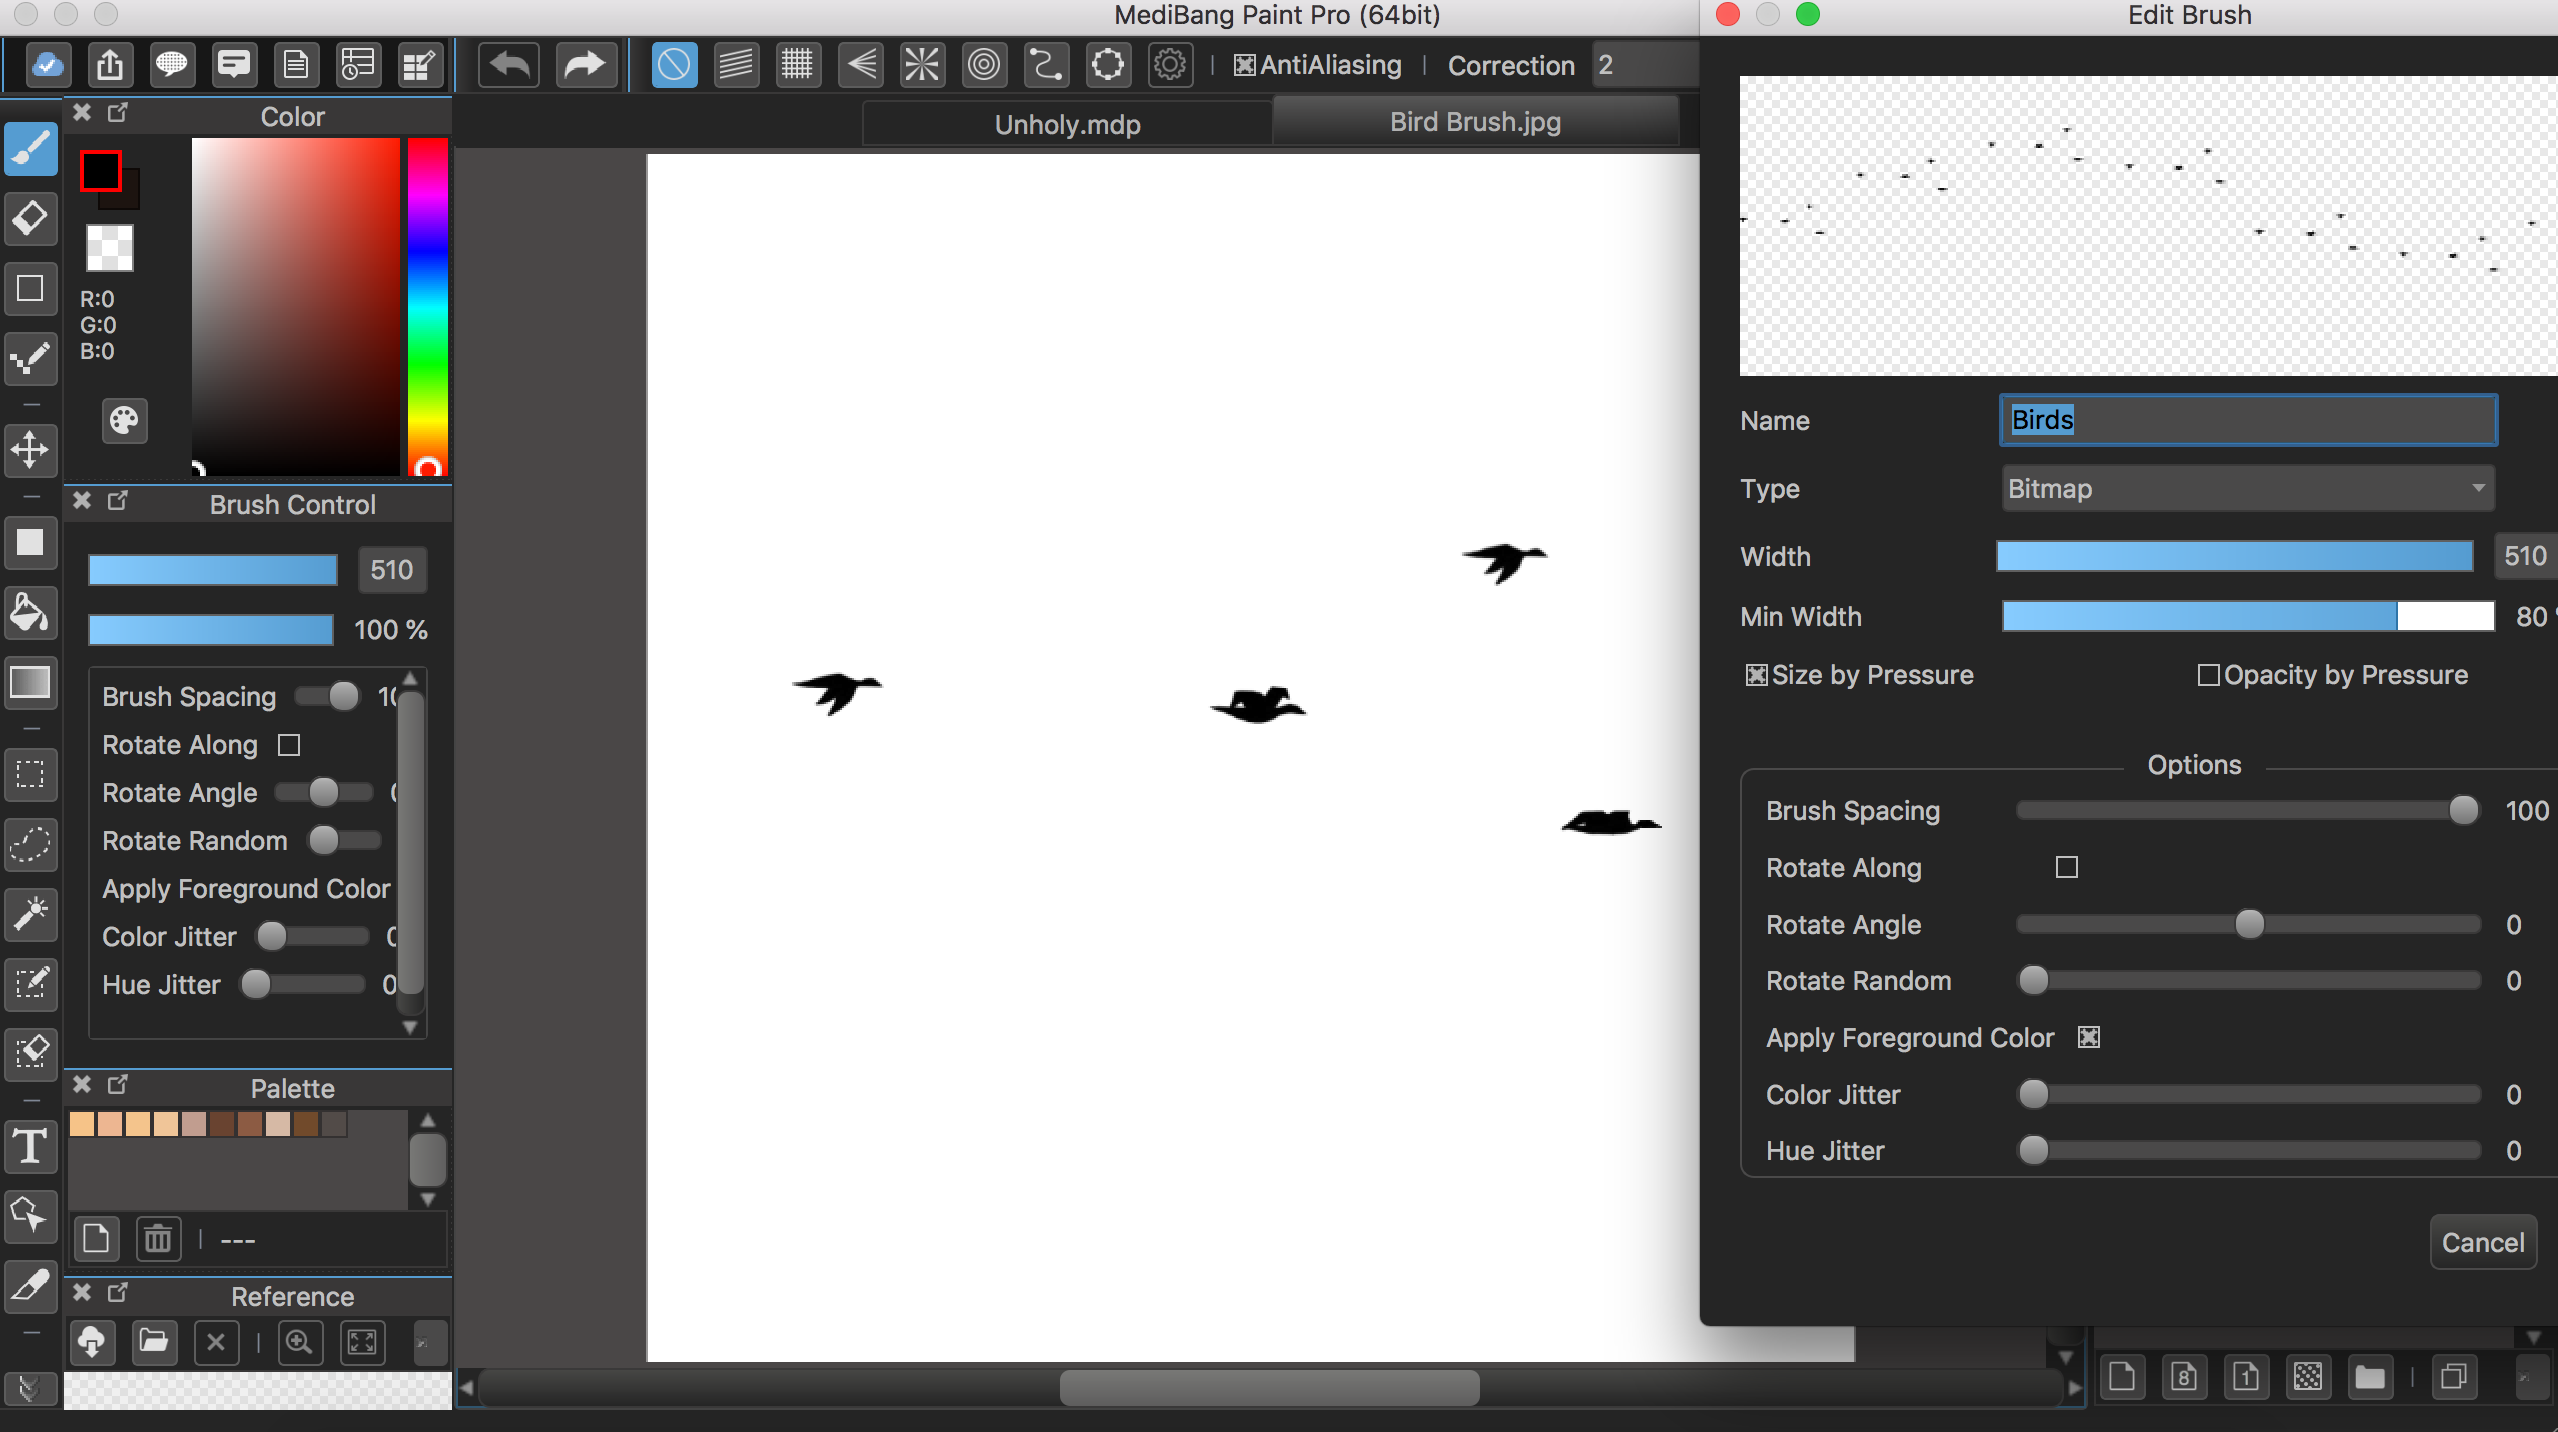Click Cancel in Edit Brush dialog
Screen dimensions: 2558x1432
pos(2483,1243)
